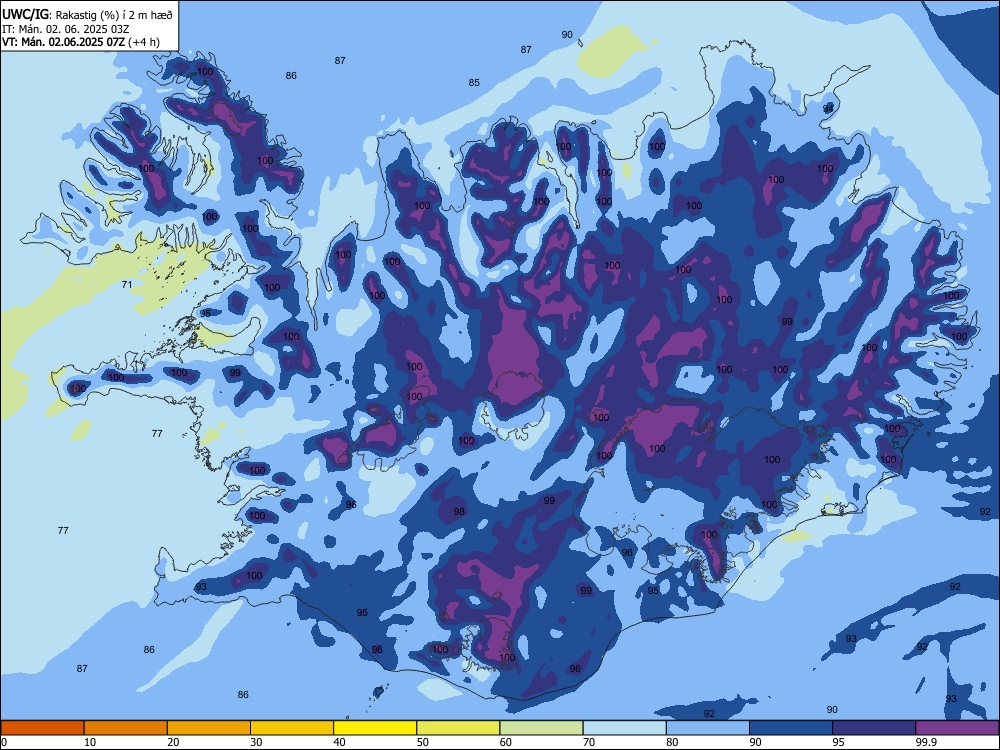The image size is (1000, 750).
Task: Choose the 70–80 pale blue legend swatch
Action: tap(624, 728)
